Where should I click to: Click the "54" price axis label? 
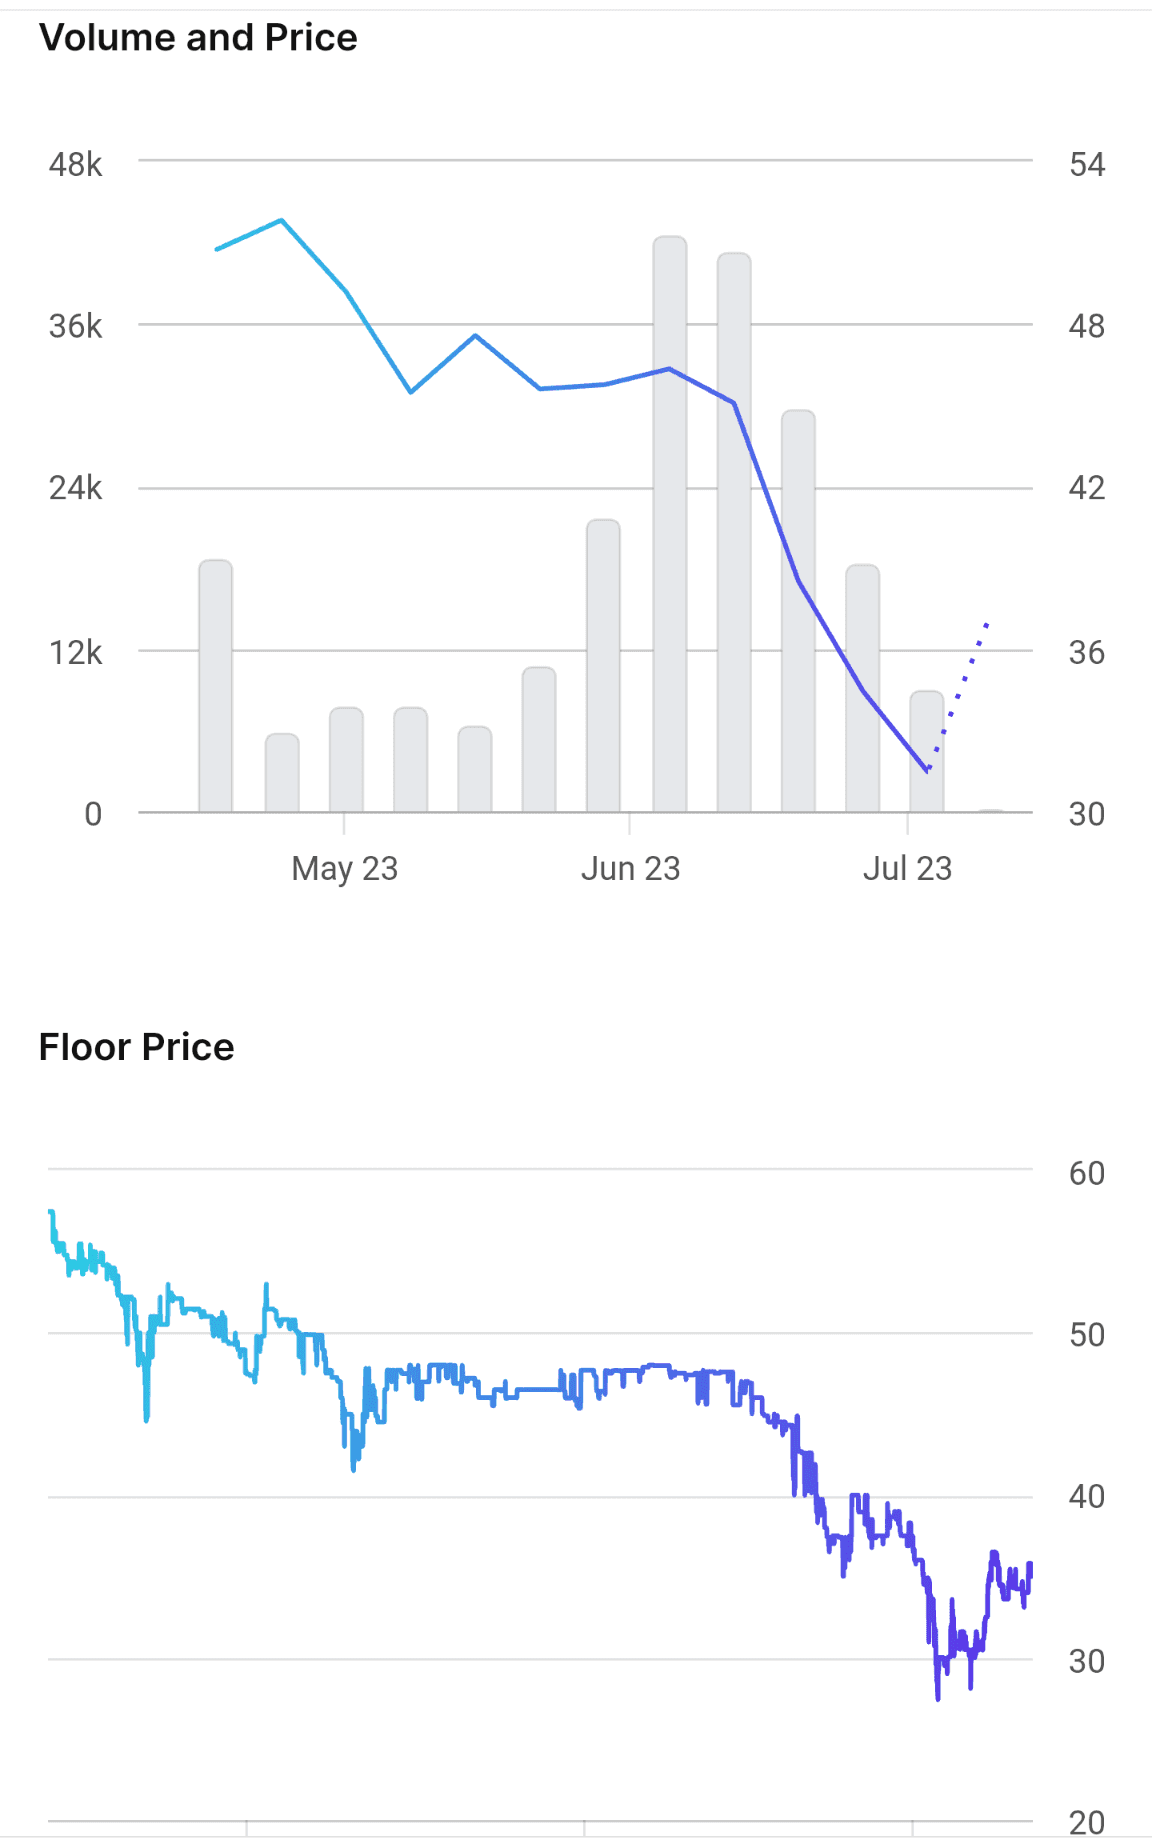(1087, 164)
